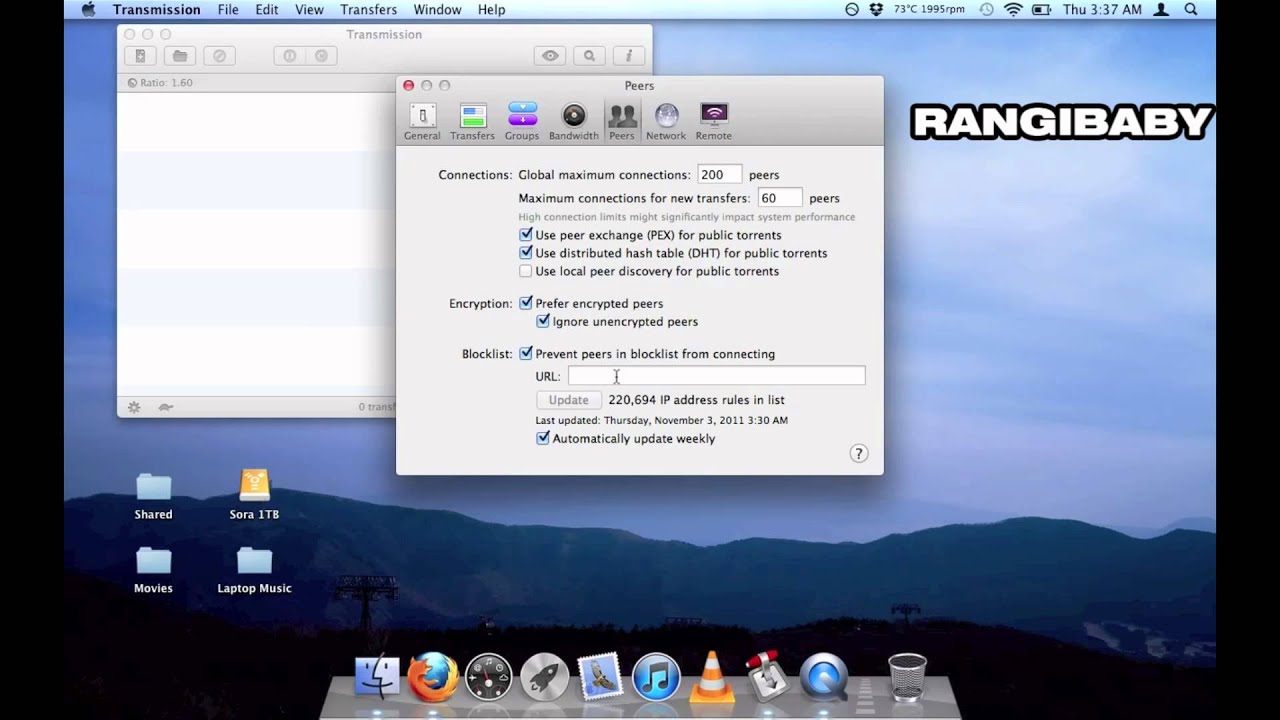Open the Transfers menu in menu bar
1280x720 pixels.
pos(368,9)
